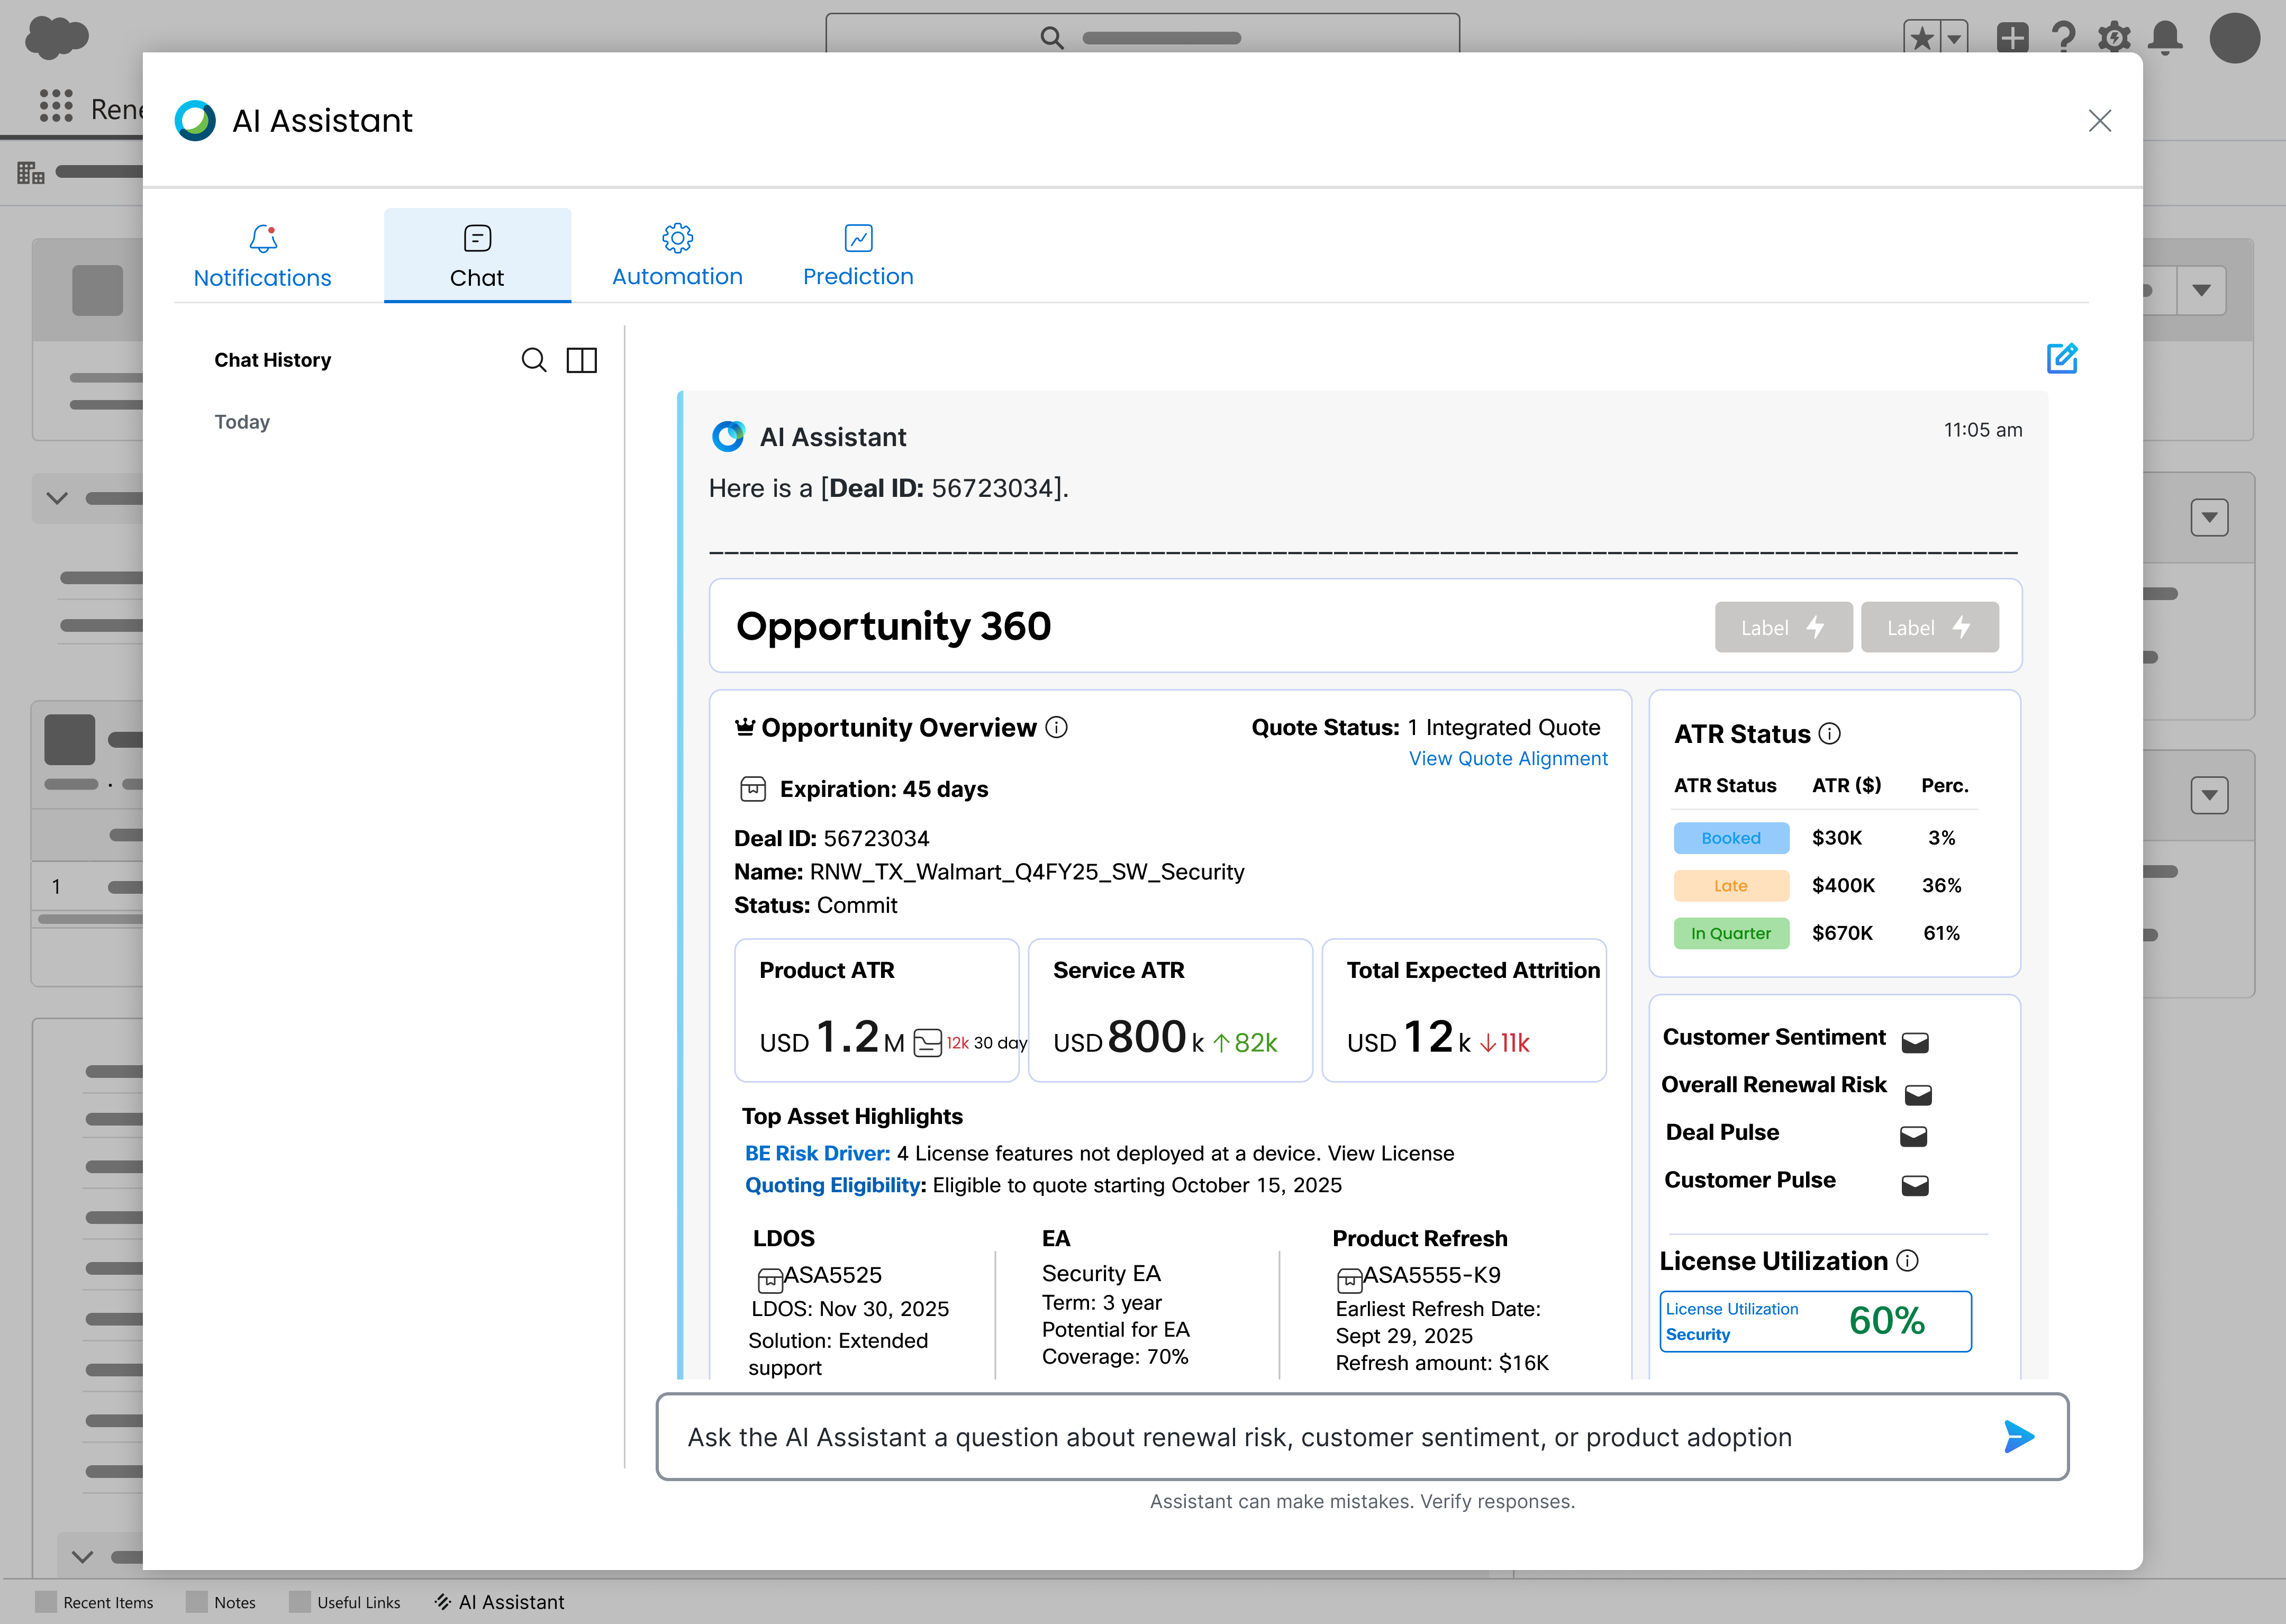The width and height of the screenshot is (2286, 1624).
Task: Select the Late ATR status badge
Action: pyautogui.click(x=1731, y=886)
